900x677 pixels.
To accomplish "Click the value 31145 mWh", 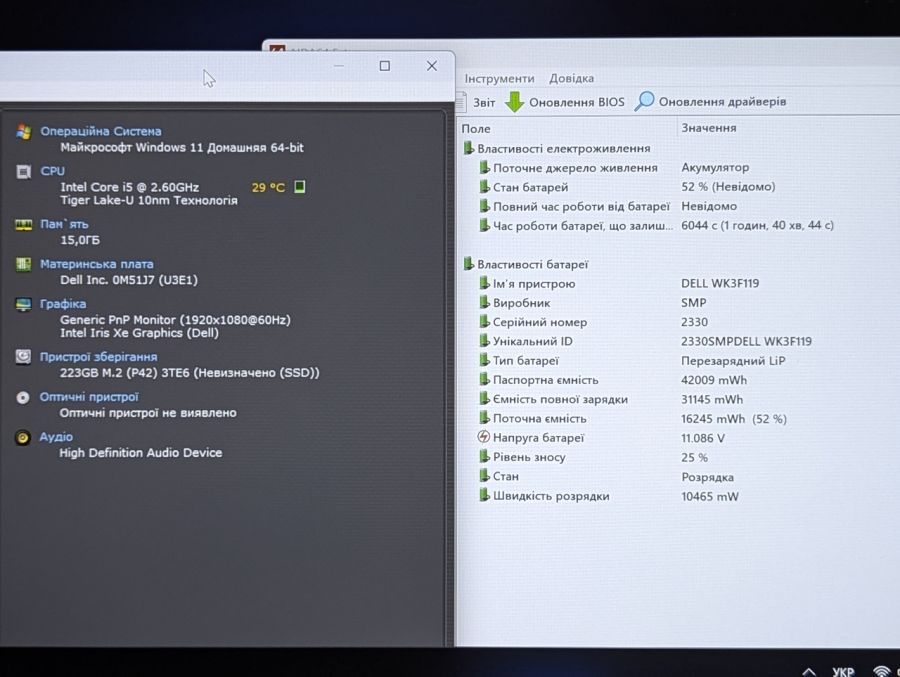I will coord(712,399).
